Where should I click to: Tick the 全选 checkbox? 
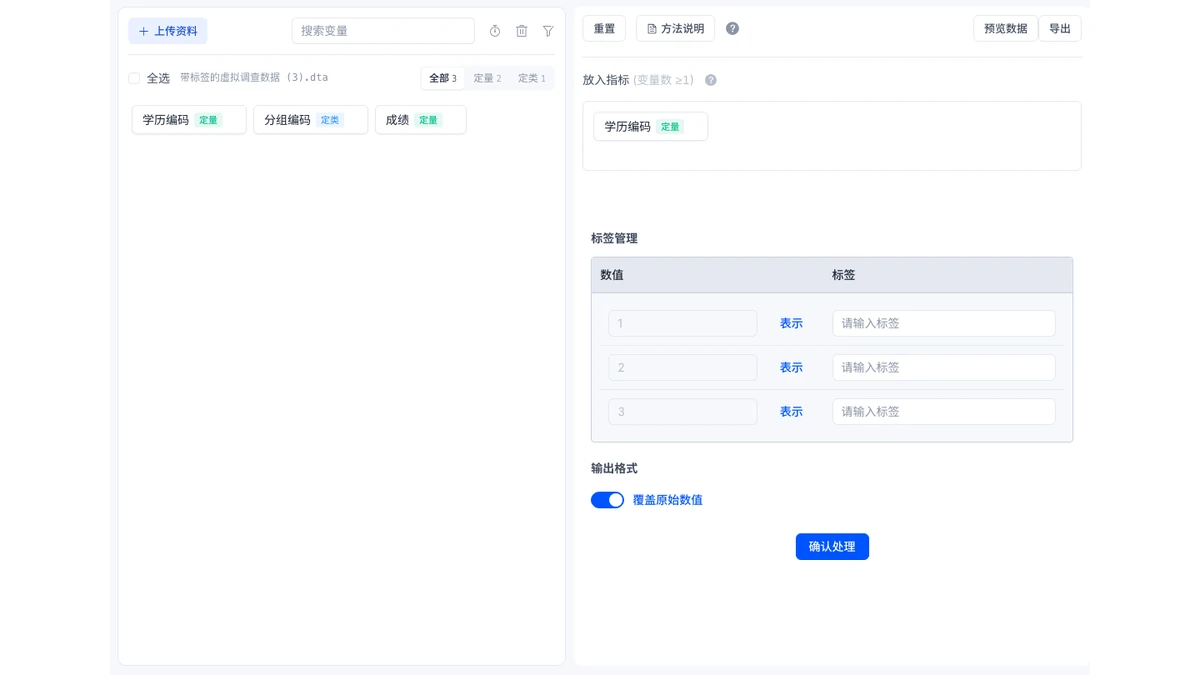pyautogui.click(x=134, y=78)
